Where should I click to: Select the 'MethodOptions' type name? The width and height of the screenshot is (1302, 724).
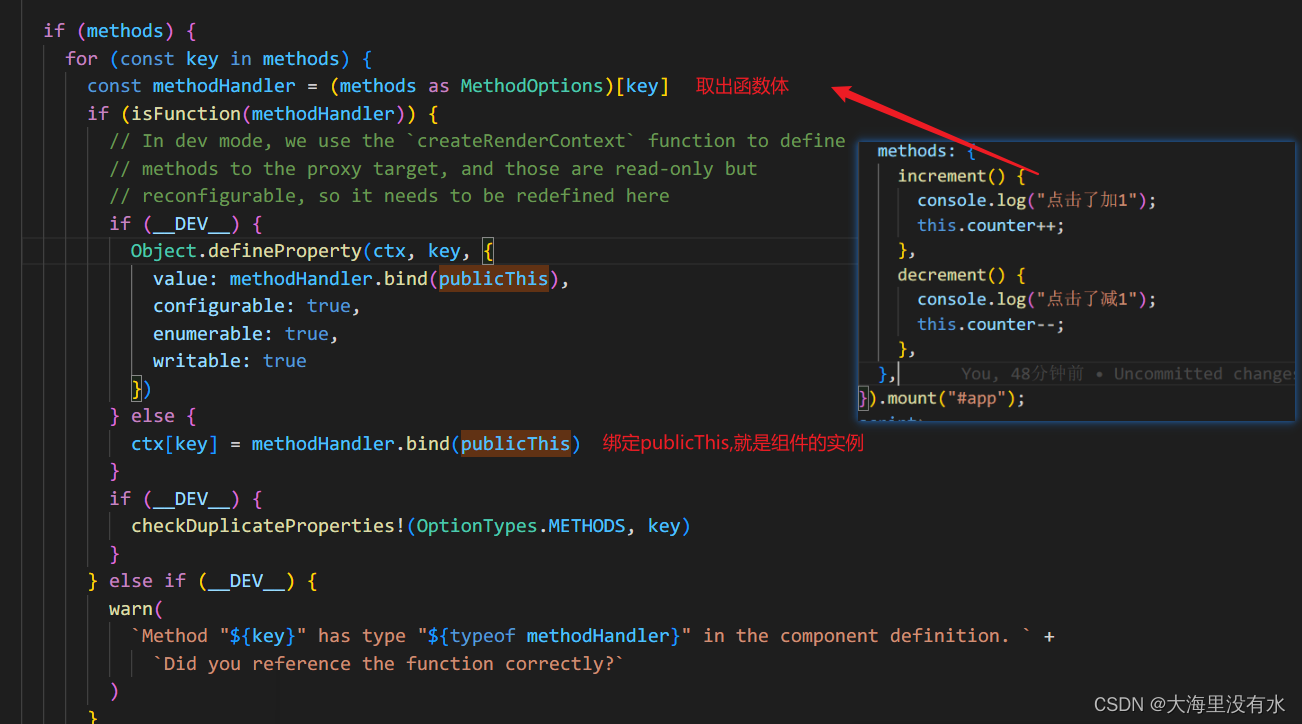(531, 86)
